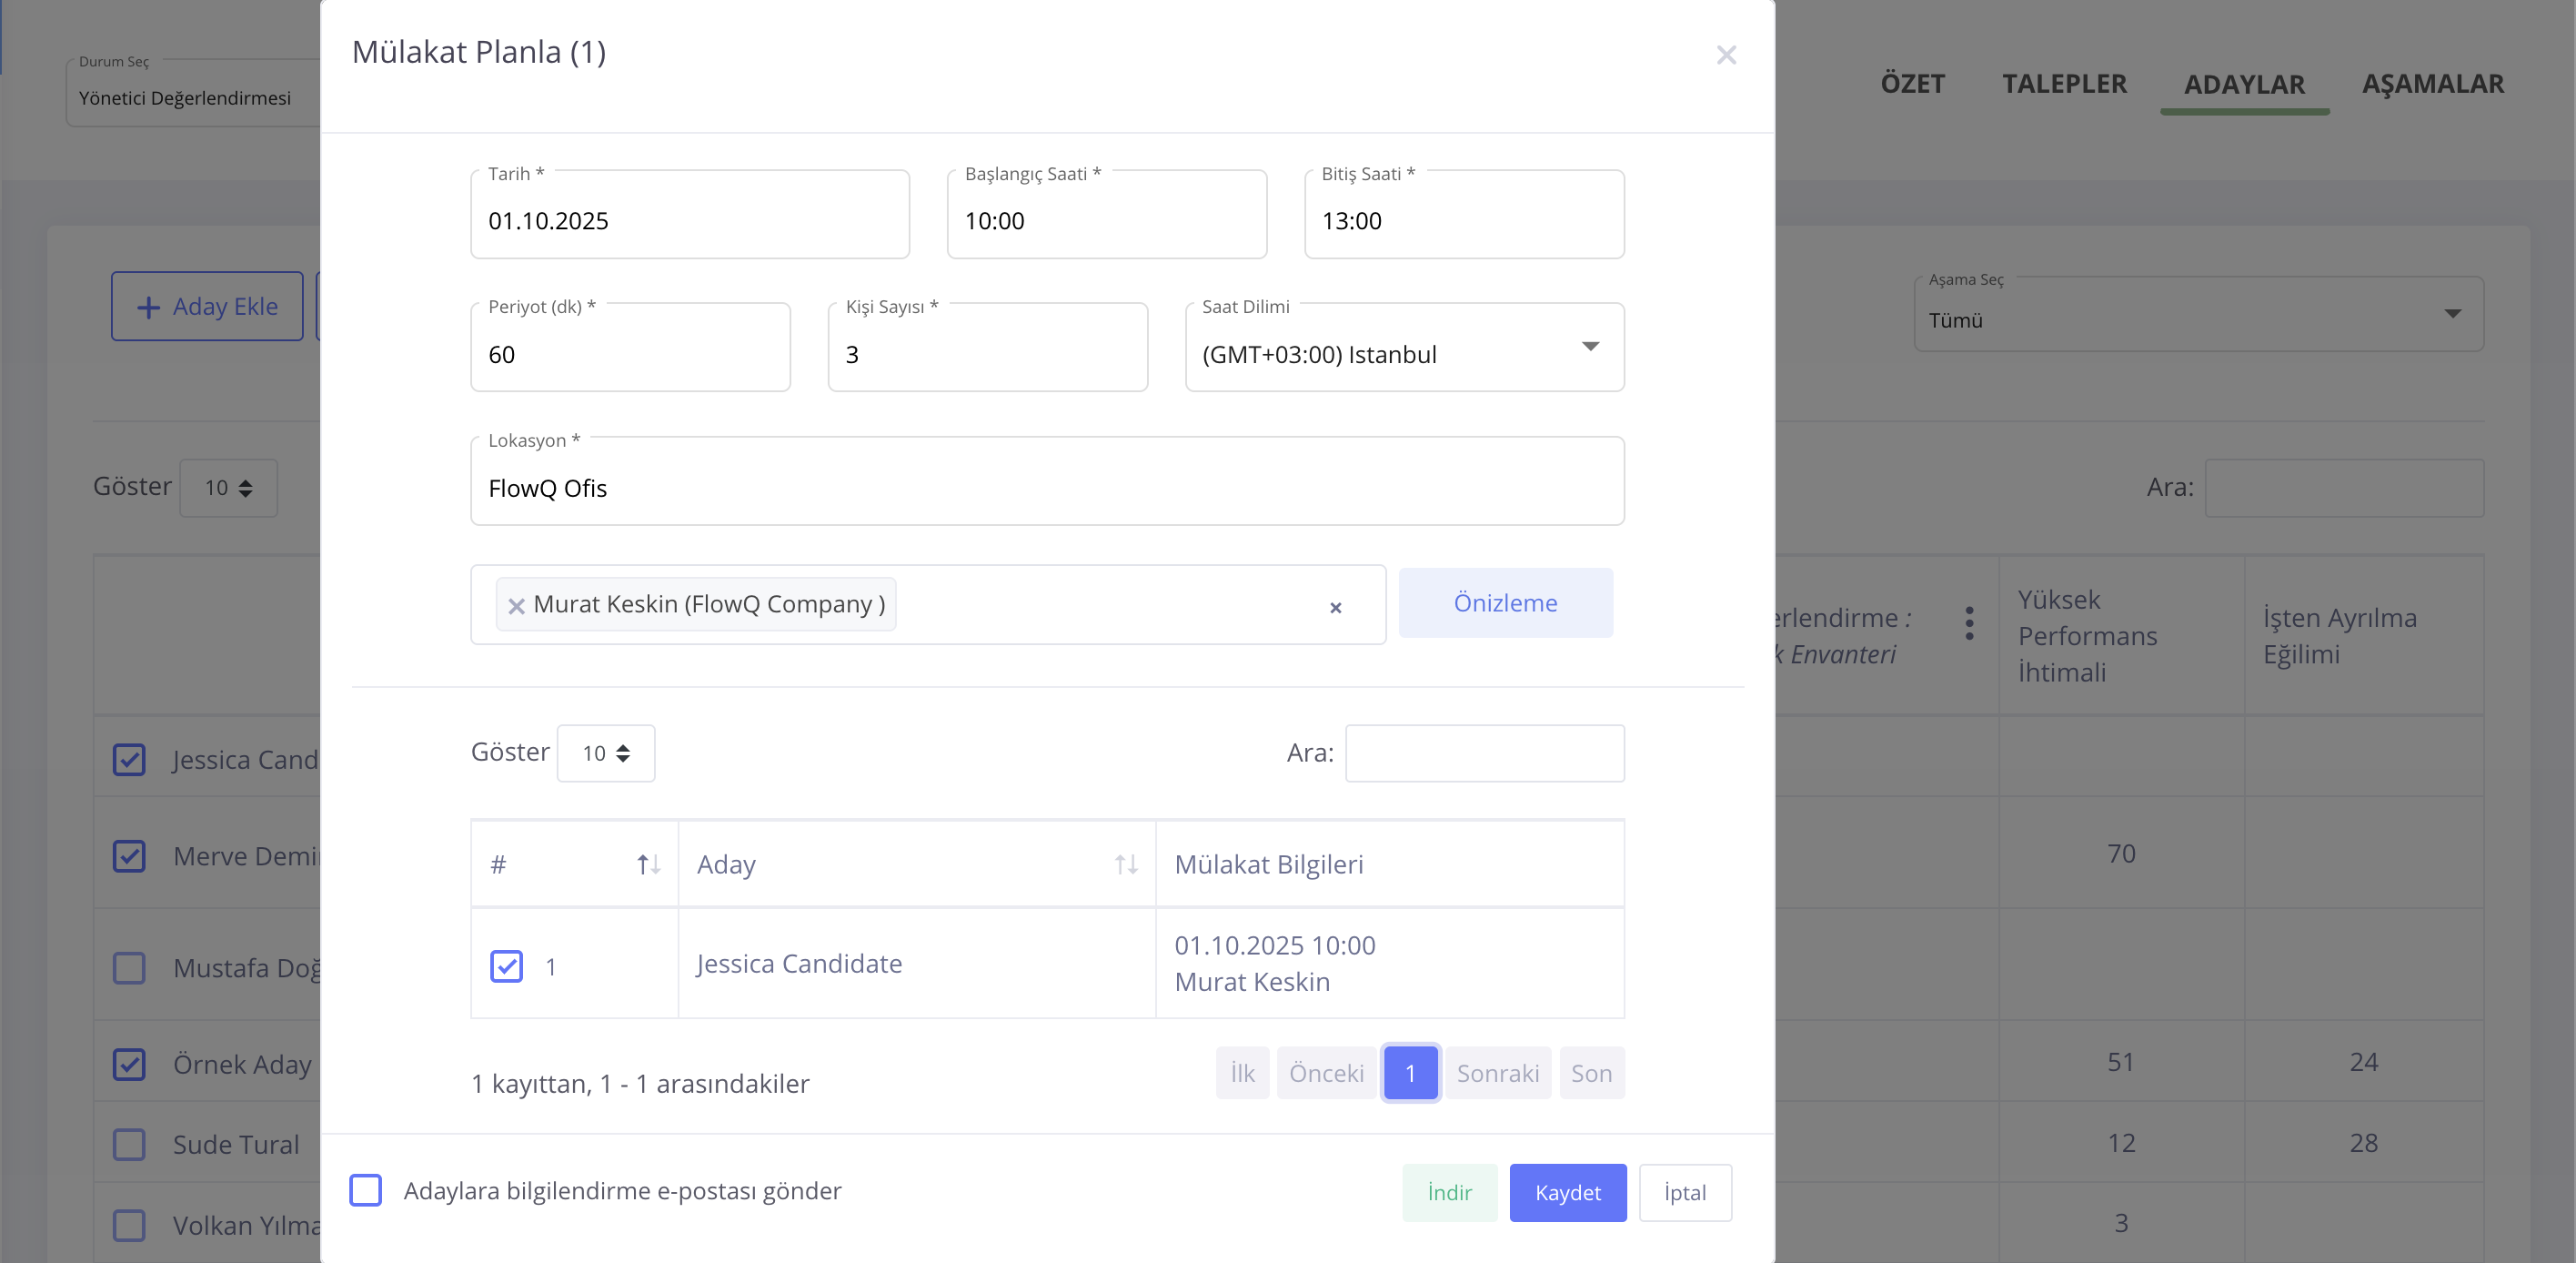The height and width of the screenshot is (1263, 2576).
Task: Go to pagination page 1
Action: tap(1410, 1073)
